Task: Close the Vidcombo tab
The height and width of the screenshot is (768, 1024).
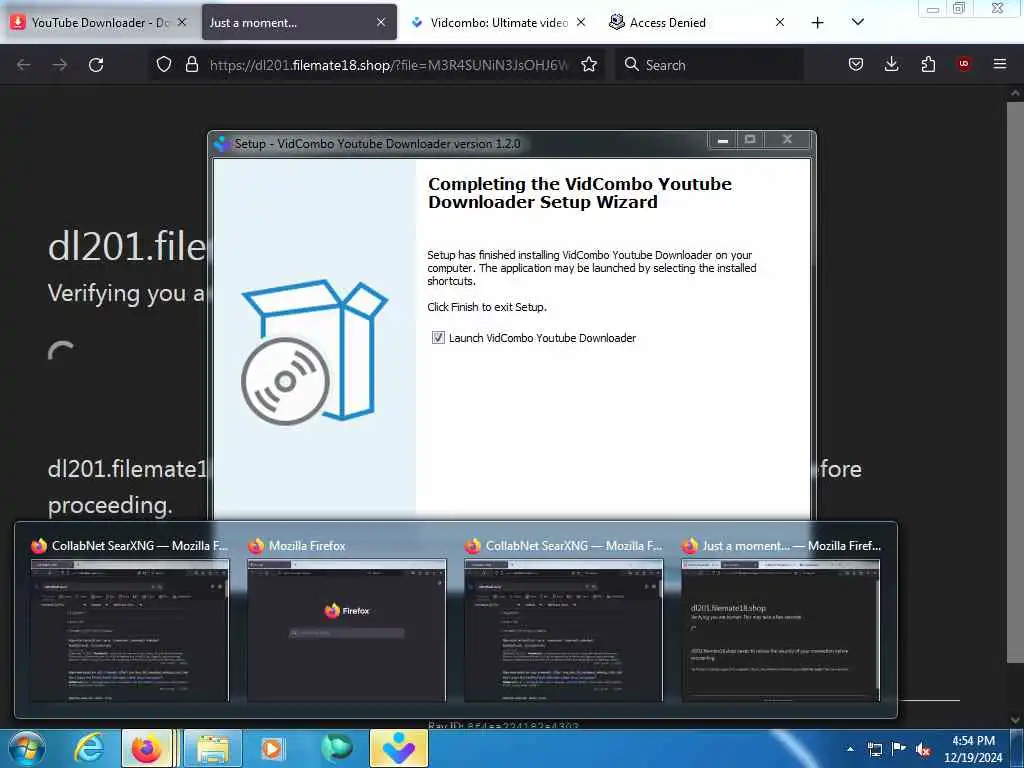Action: point(581,22)
